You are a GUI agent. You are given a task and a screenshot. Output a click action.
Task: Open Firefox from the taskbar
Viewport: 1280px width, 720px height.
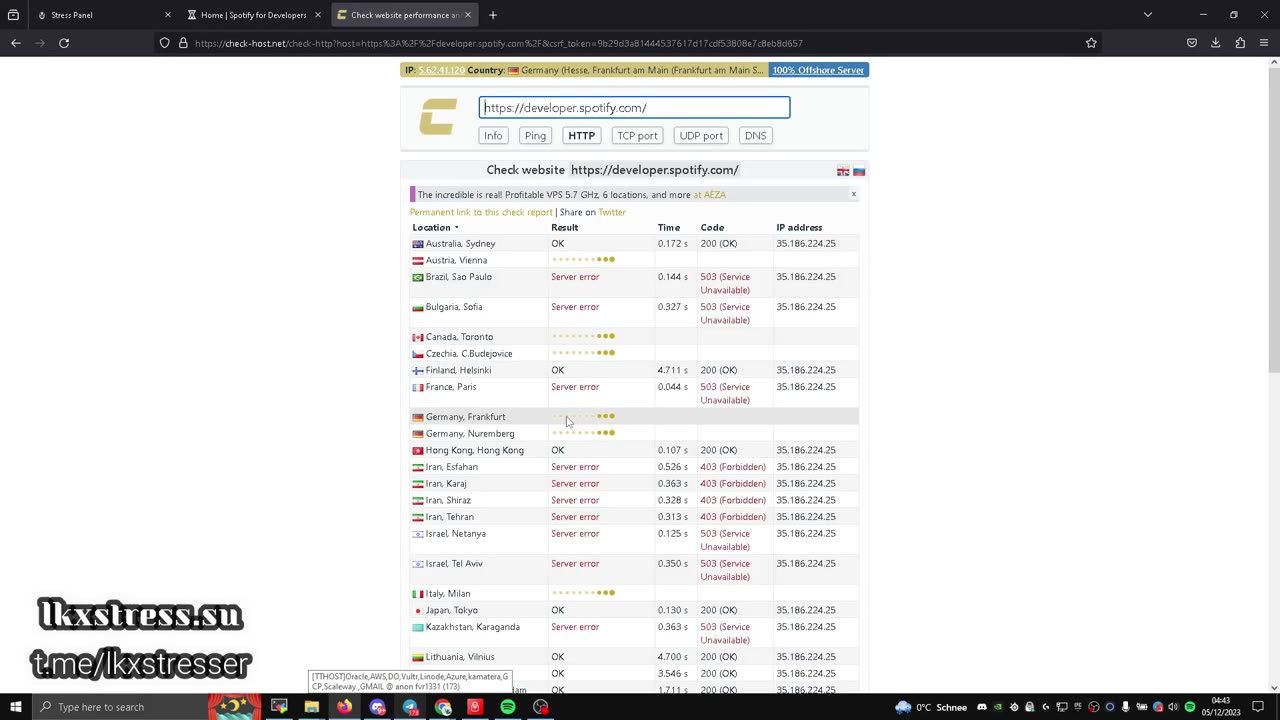(344, 707)
